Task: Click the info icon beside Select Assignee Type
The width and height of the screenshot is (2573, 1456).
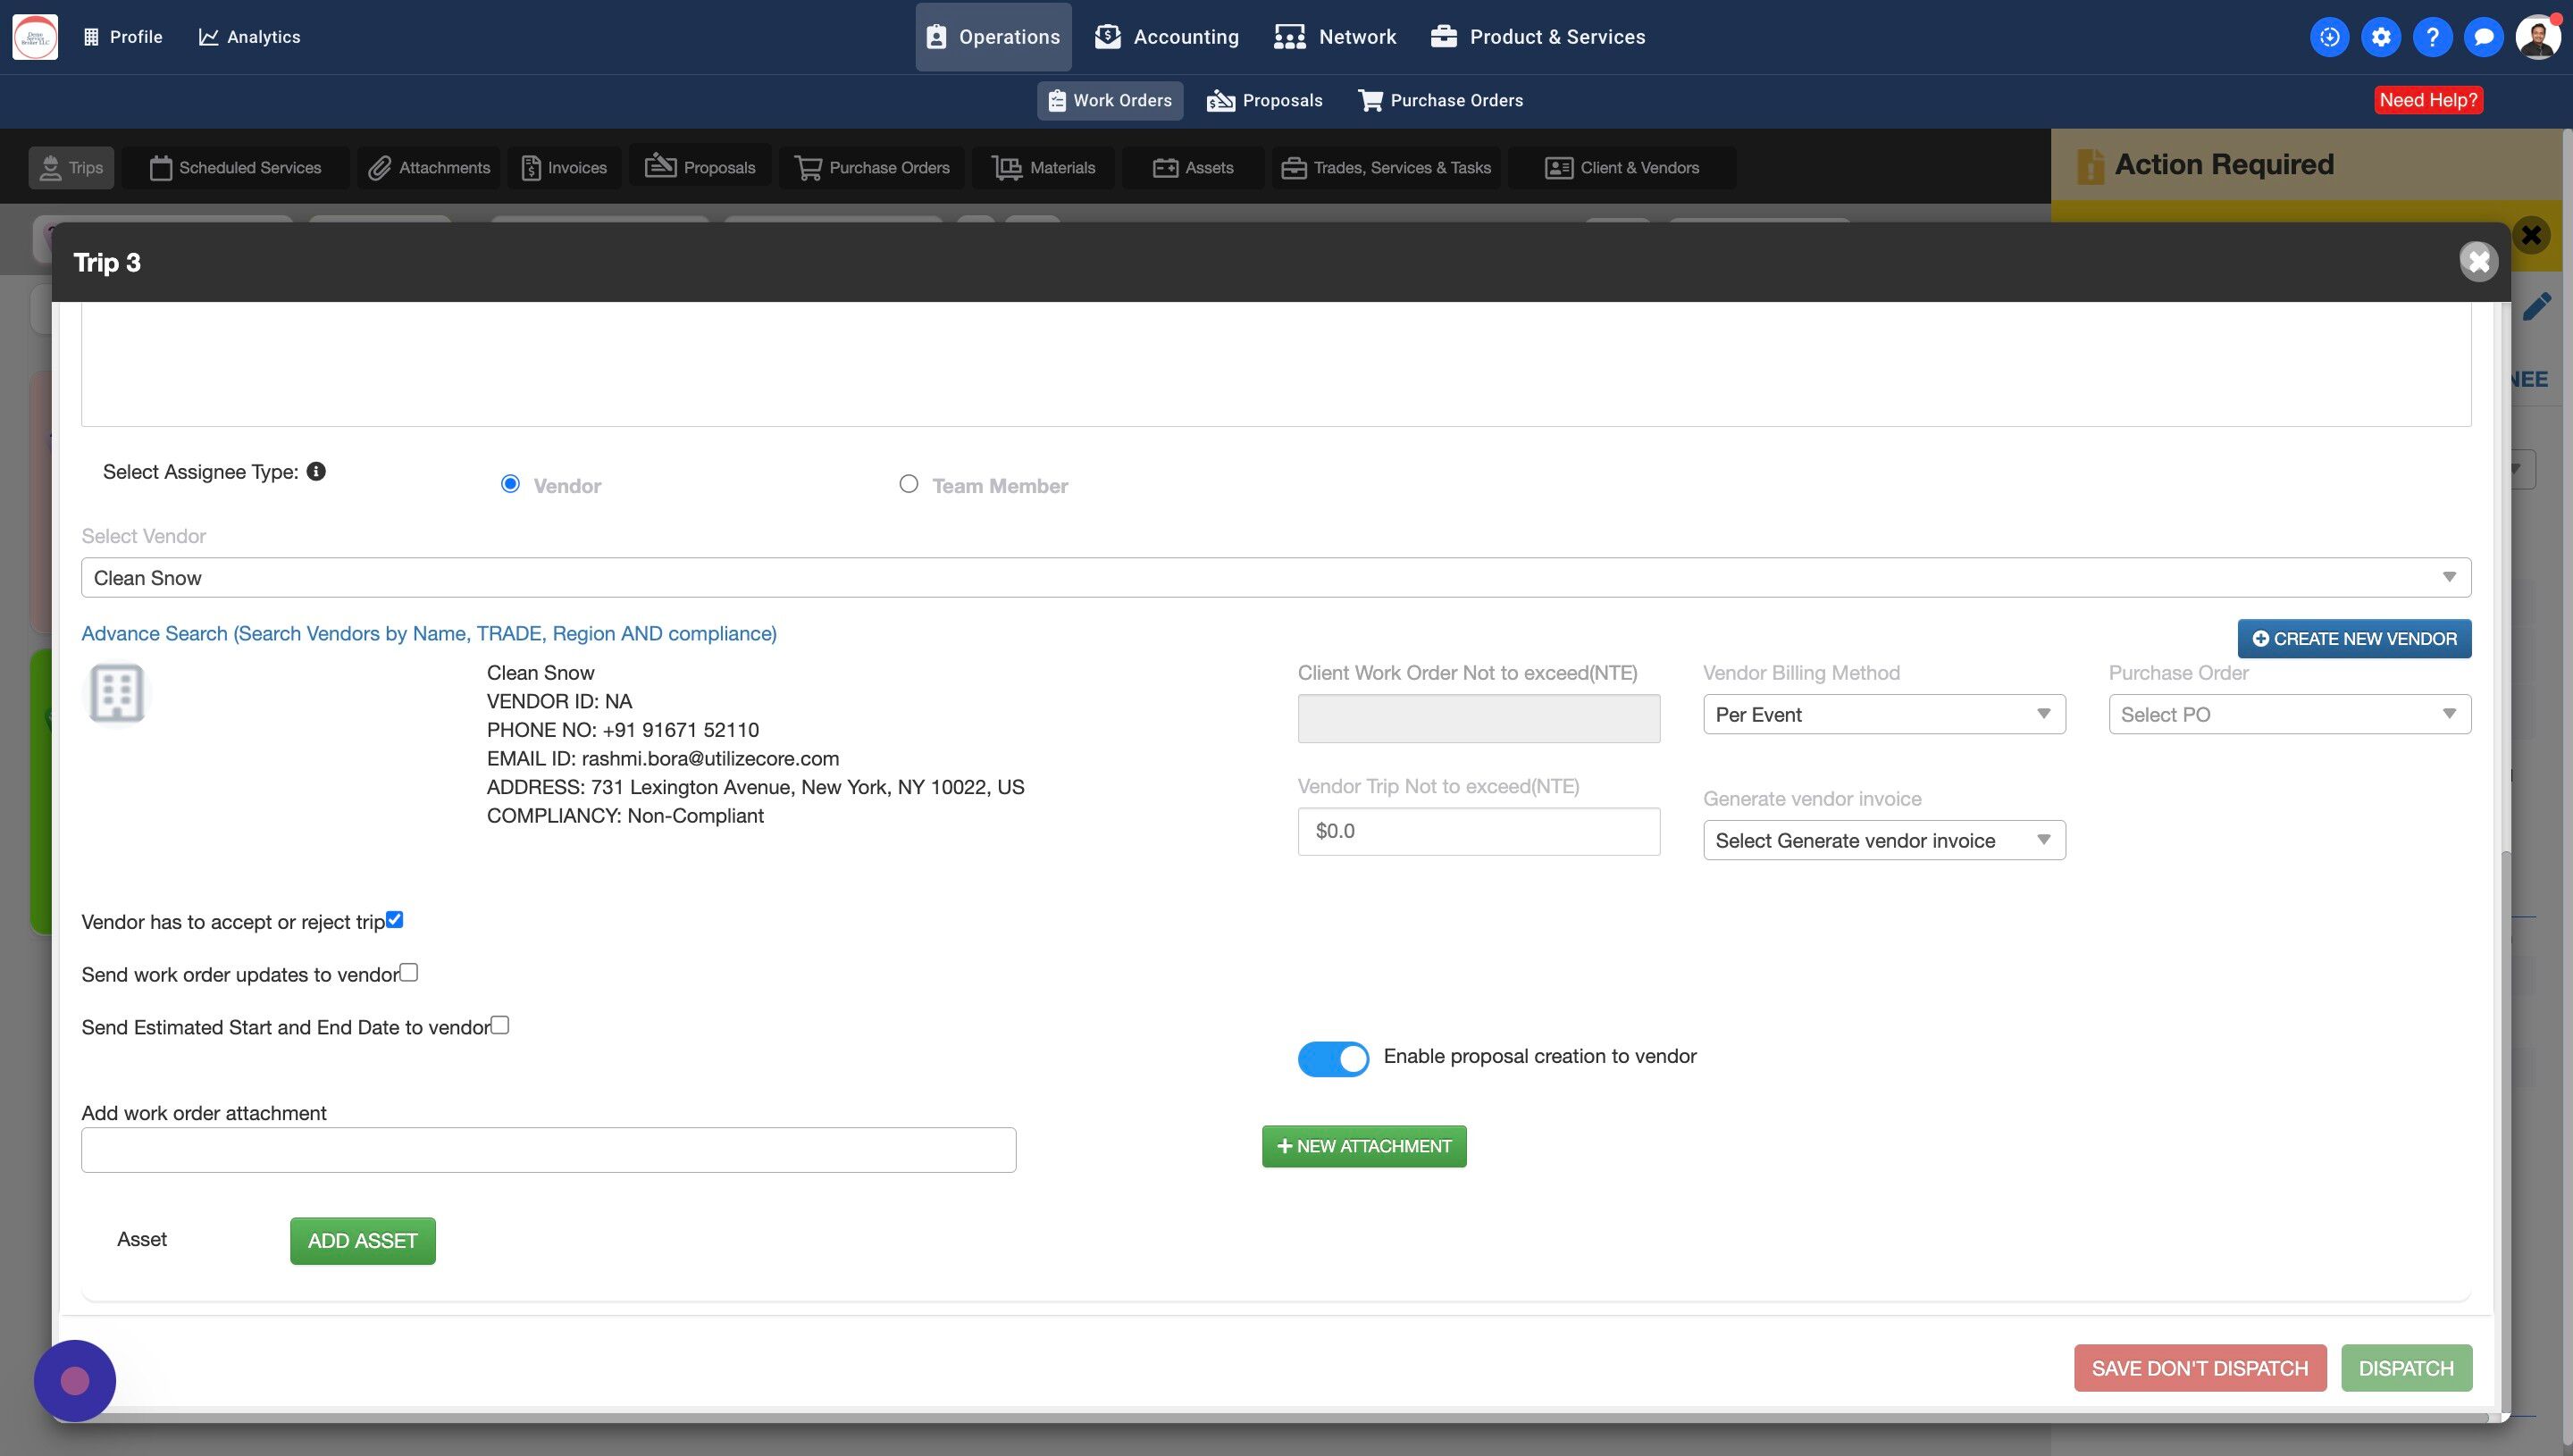Action: (316, 471)
